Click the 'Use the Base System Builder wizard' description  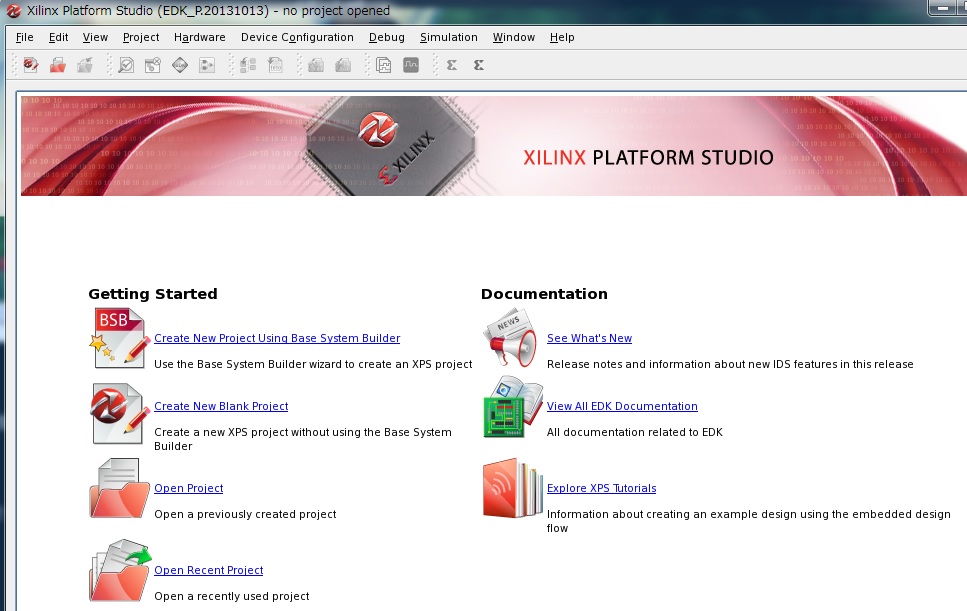point(313,364)
